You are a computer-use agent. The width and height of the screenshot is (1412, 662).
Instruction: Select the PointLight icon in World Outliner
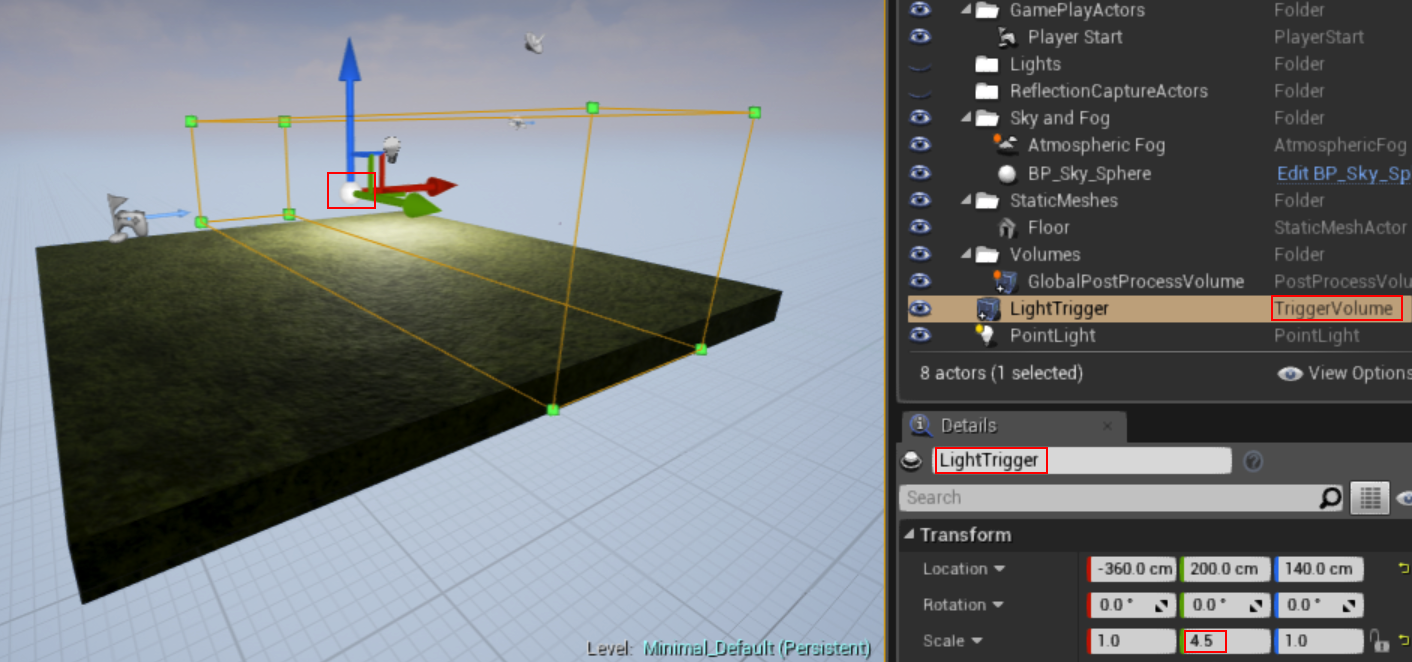[985, 335]
